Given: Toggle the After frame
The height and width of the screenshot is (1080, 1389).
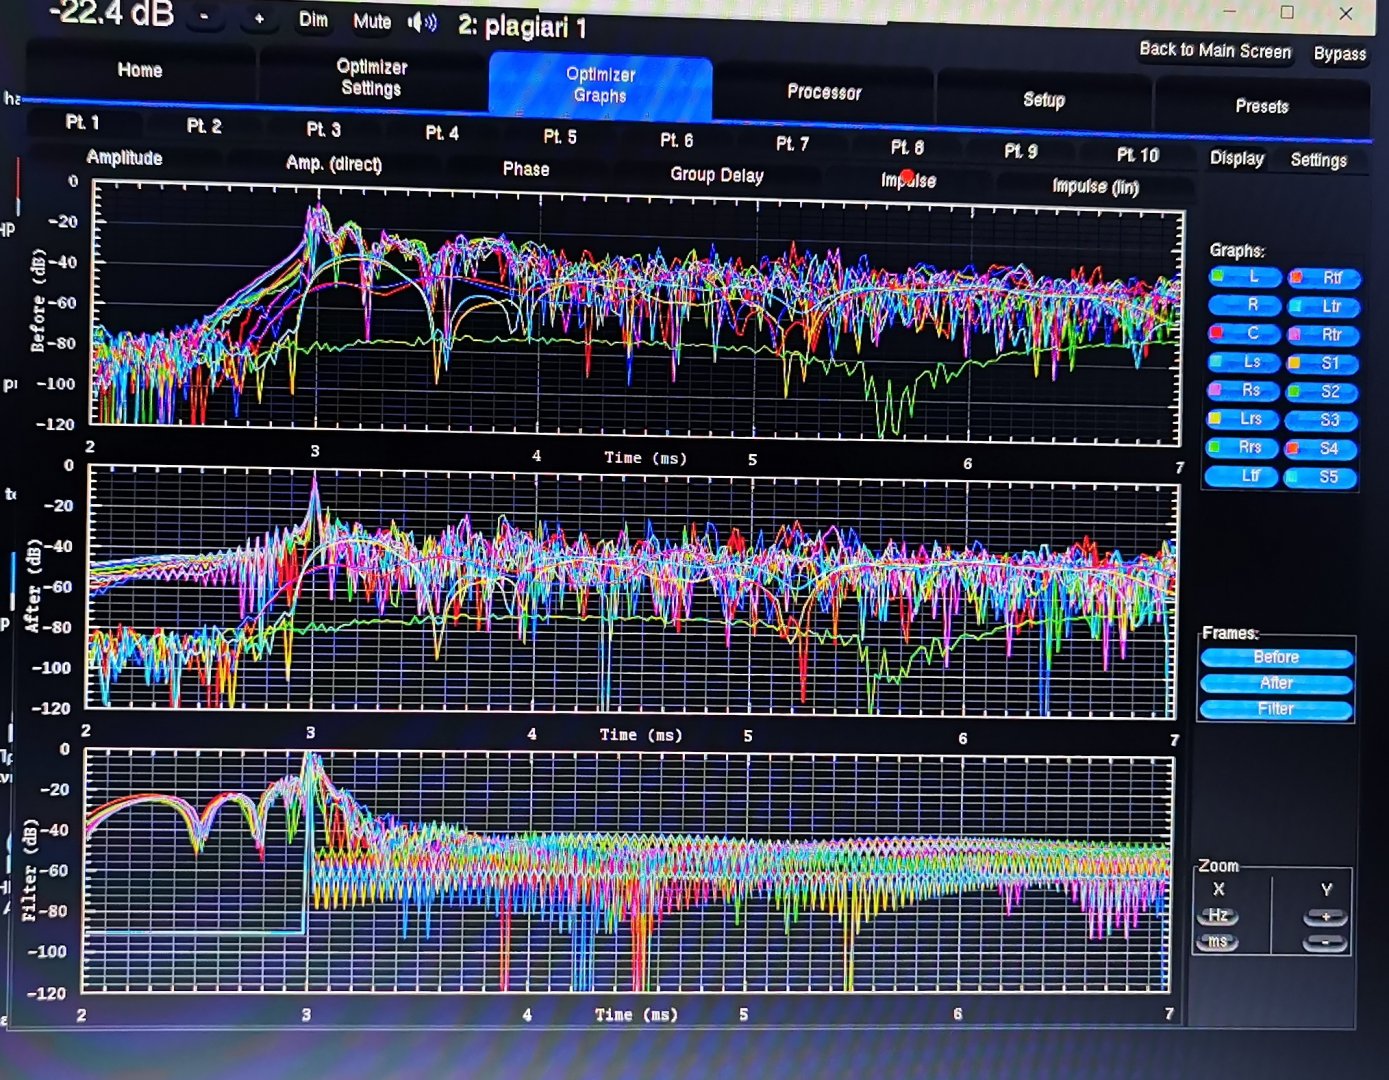Looking at the screenshot, I should coord(1276,684).
